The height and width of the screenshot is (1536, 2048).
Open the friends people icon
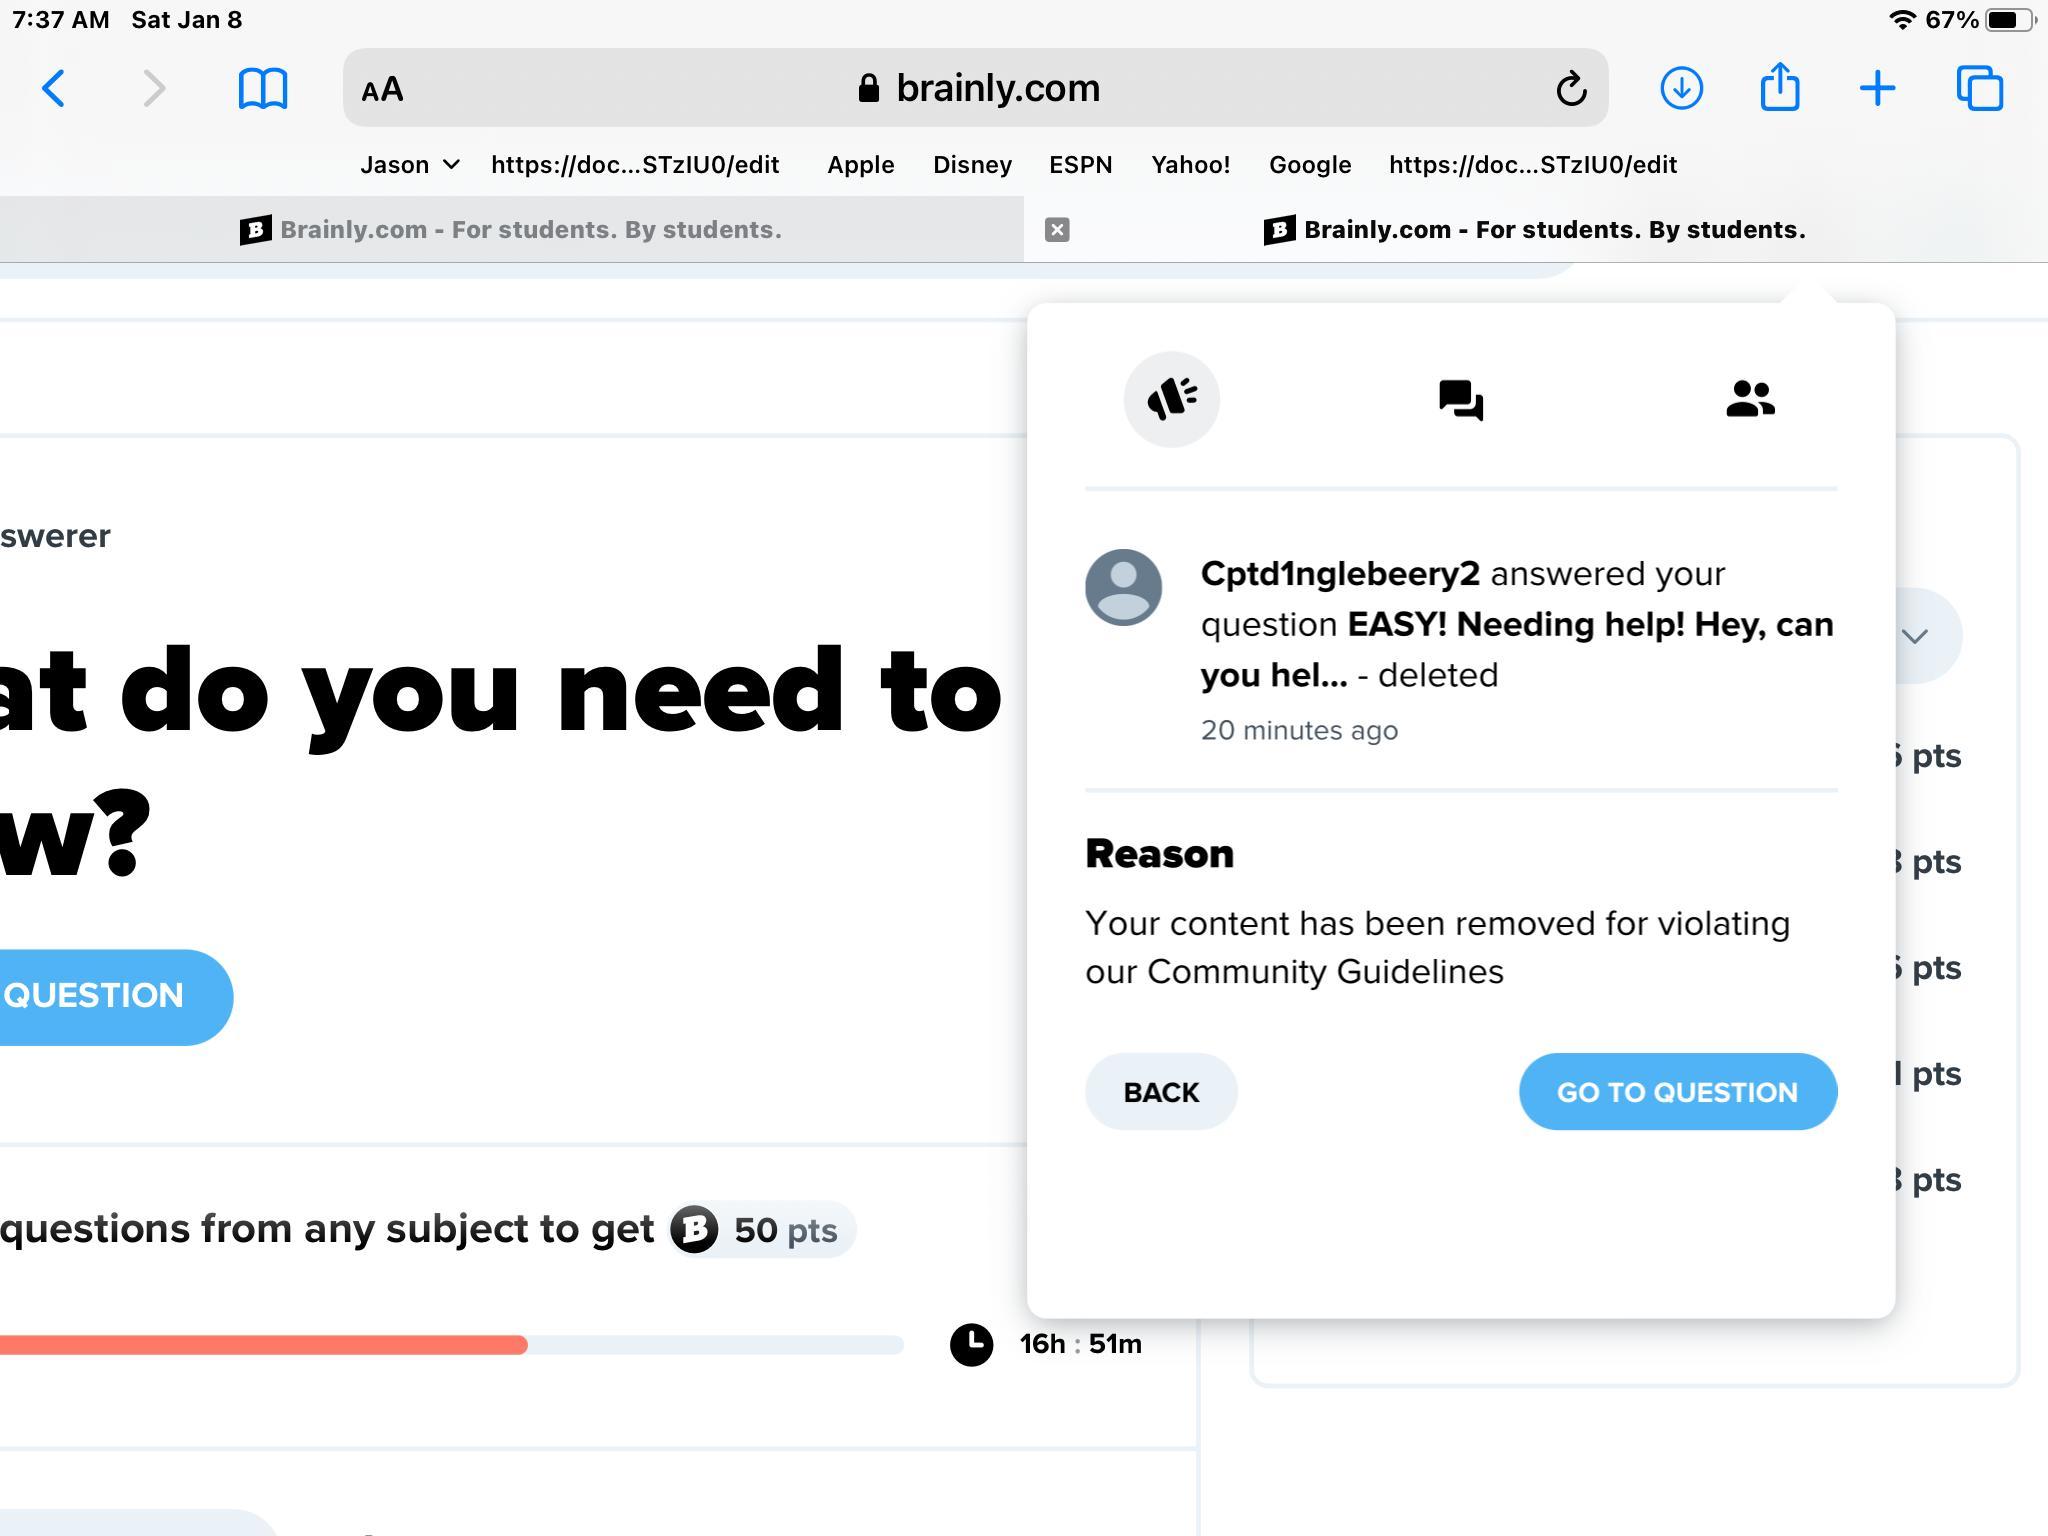coord(1749,399)
